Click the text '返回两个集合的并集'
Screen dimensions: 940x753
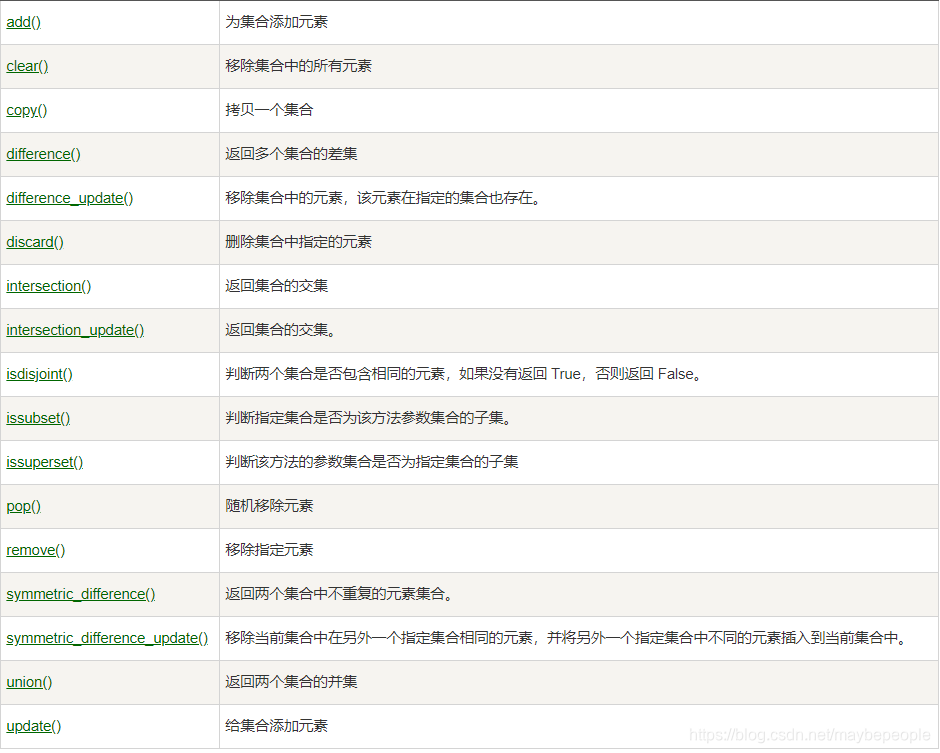291,682
